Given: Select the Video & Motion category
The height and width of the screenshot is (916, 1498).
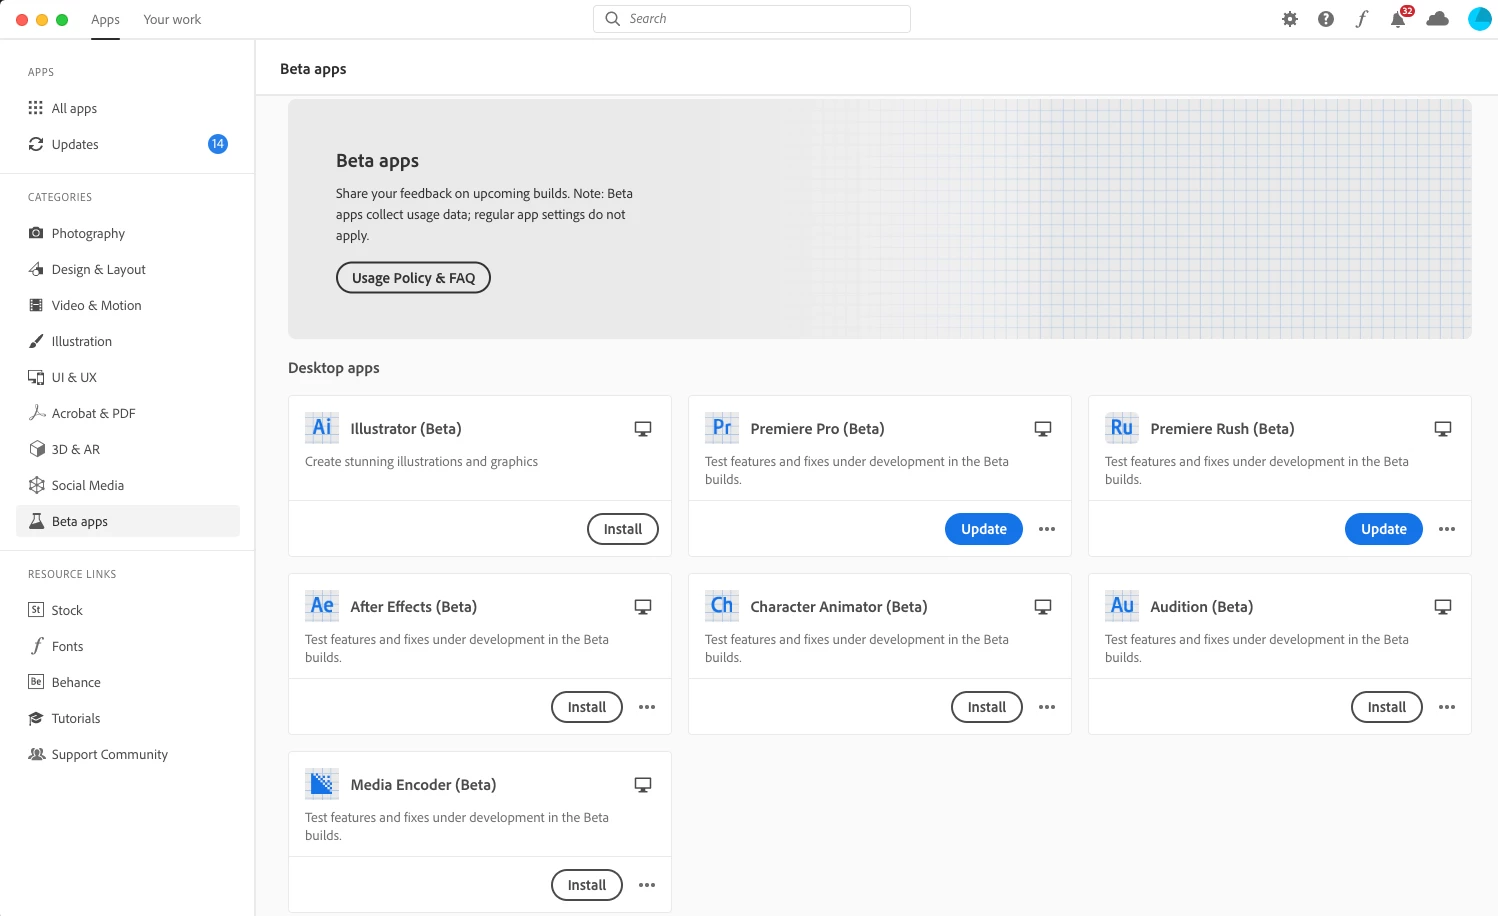Looking at the screenshot, I should tap(128, 305).
